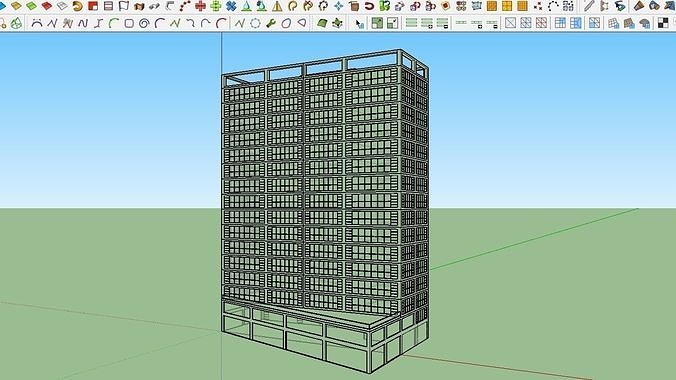Viewport: 676px width, 380px height.
Task: Click the green square expand-arrow icon
Action: pyautogui.click(x=377, y=23)
